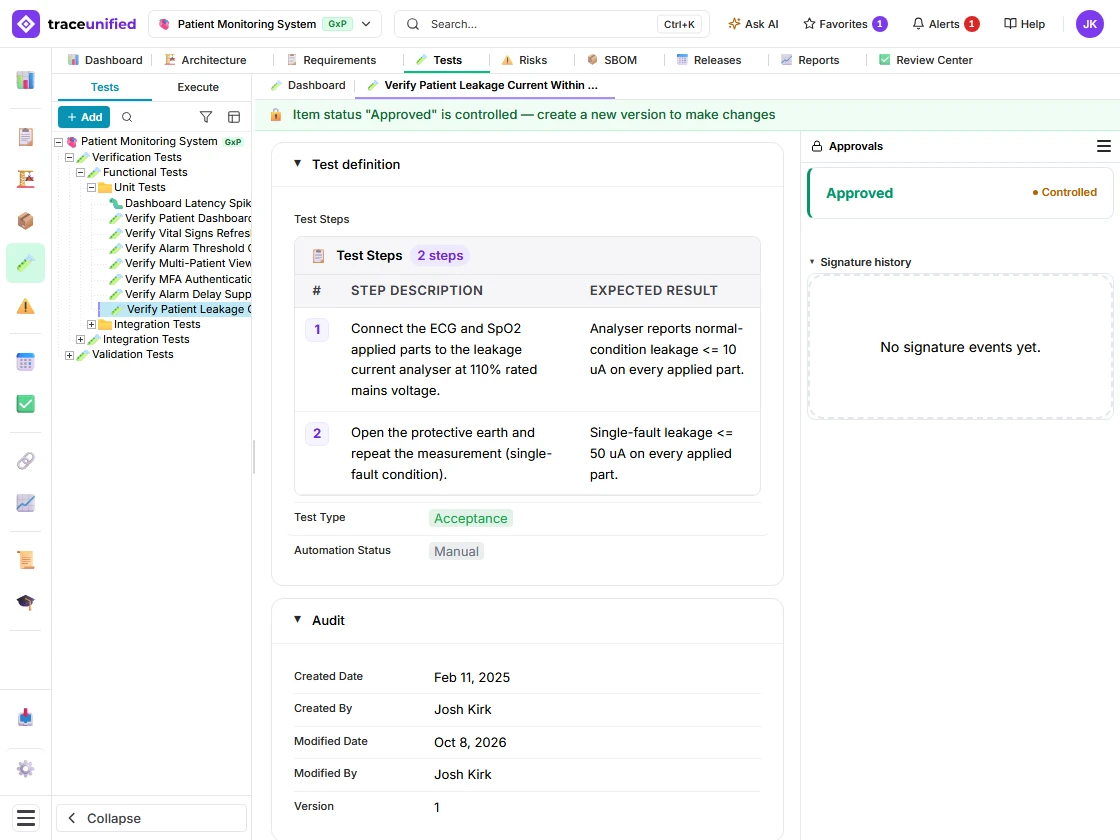Image resolution: width=1120 pixels, height=840 pixels.
Task: Open the dashboard chart icon in sidebar
Action: [x=26, y=80]
